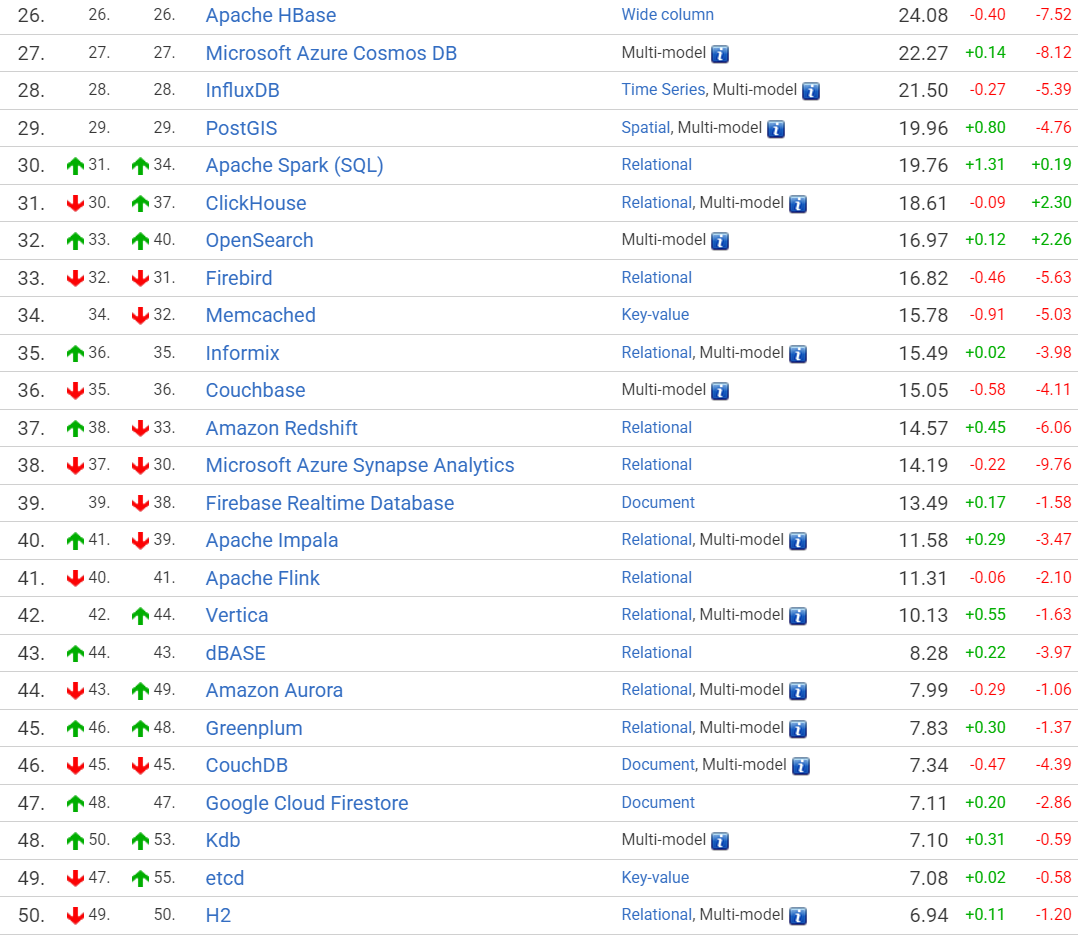Open Apache HBase database page

[271, 15]
